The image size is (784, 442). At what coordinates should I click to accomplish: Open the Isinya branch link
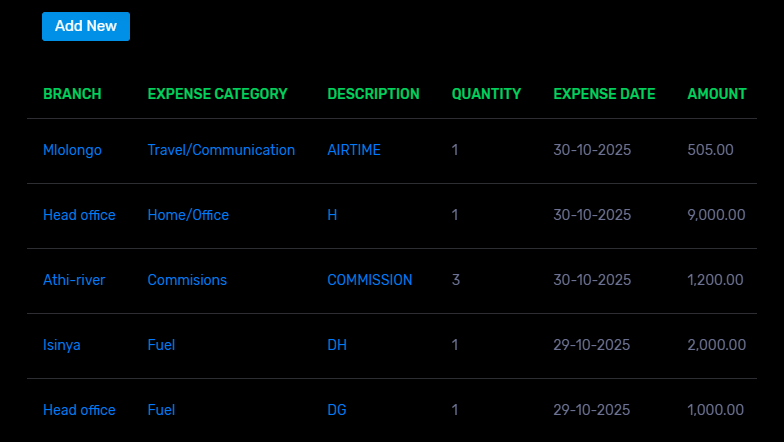pyautogui.click(x=62, y=345)
